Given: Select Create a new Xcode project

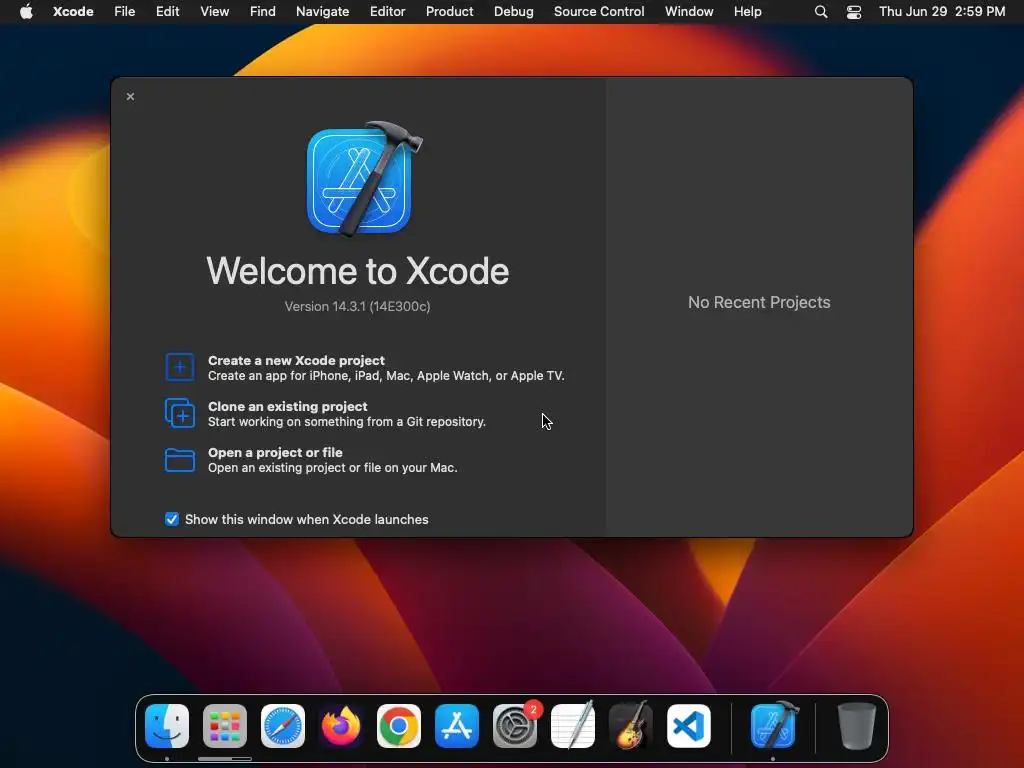Looking at the screenshot, I should pos(364,368).
